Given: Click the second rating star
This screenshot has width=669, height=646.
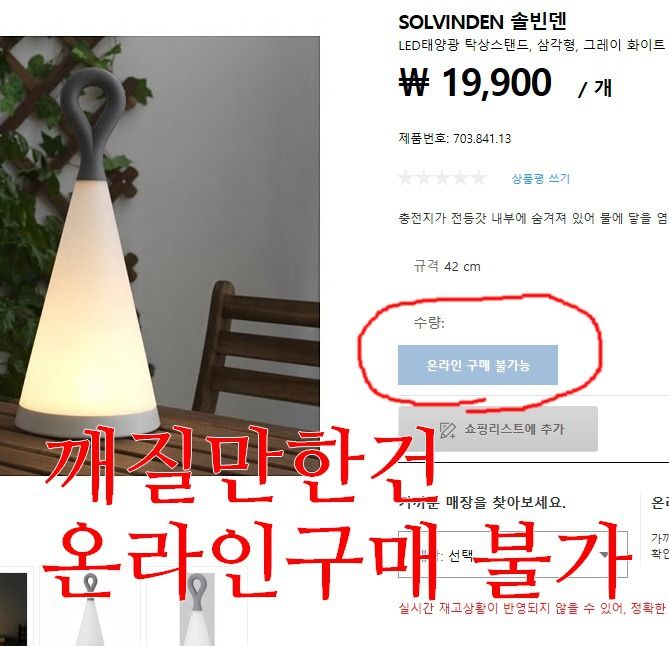Looking at the screenshot, I should tap(424, 178).
